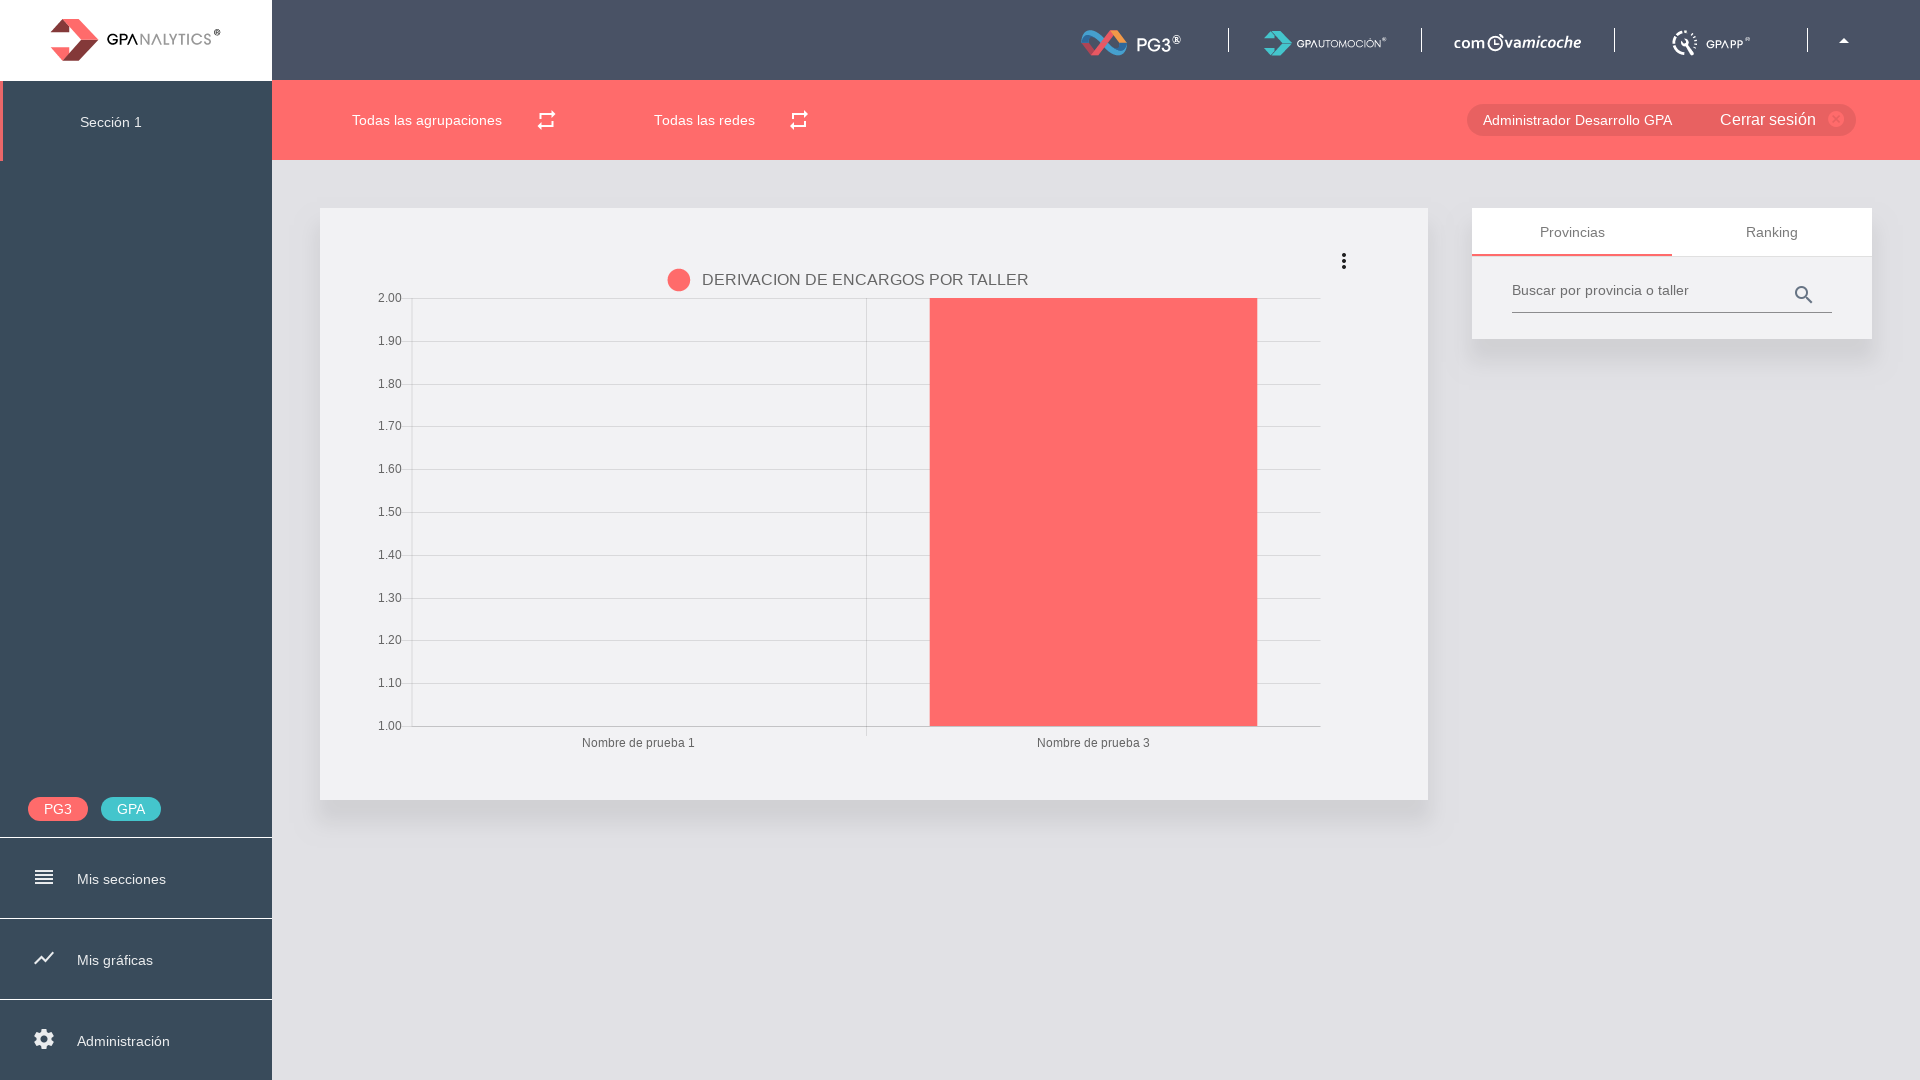Open the Todas las agrupaciones selector
The image size is (1920, 1080).
click(427, 120)
